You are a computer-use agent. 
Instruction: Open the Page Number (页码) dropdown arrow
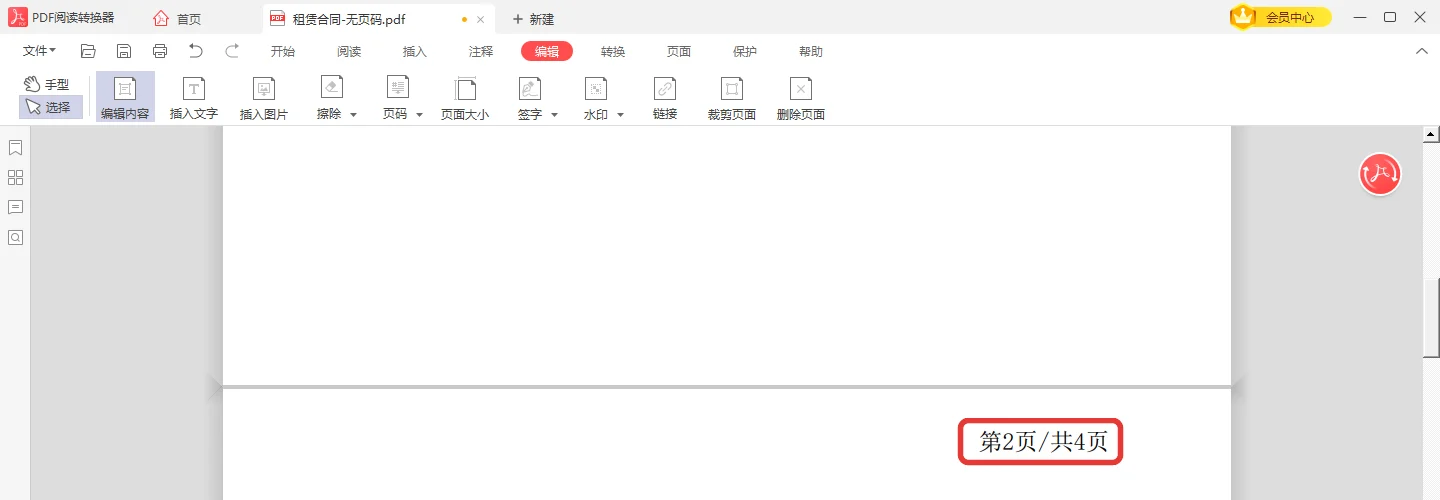(419, 115)
